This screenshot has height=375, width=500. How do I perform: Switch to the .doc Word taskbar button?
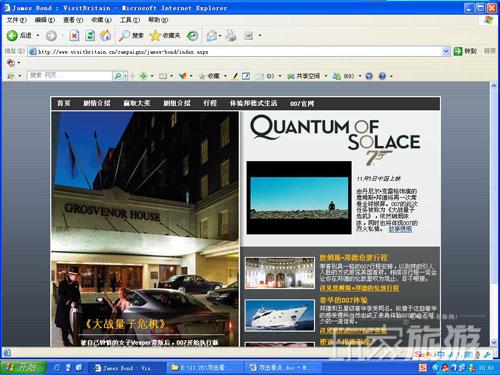[284, 368]
